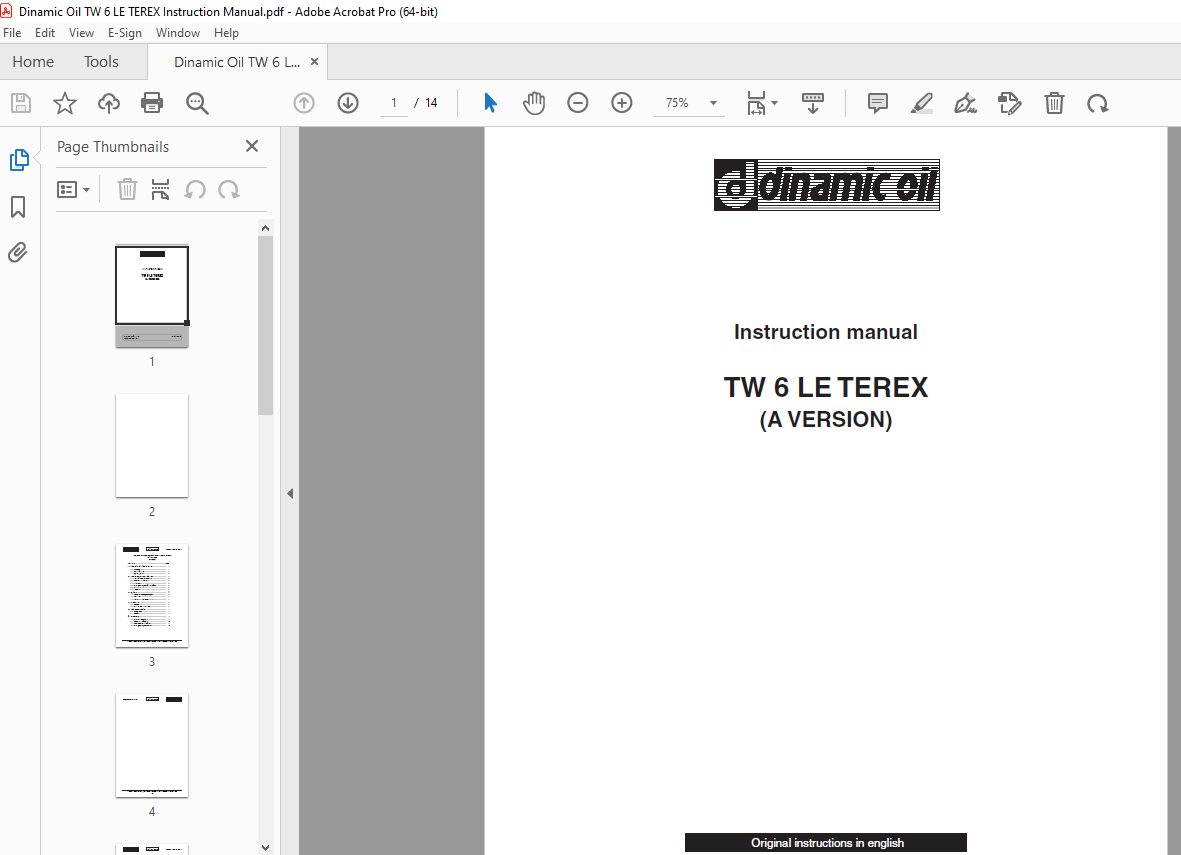Open the File menu
The image size is (1181, 855).
(12, 33)
